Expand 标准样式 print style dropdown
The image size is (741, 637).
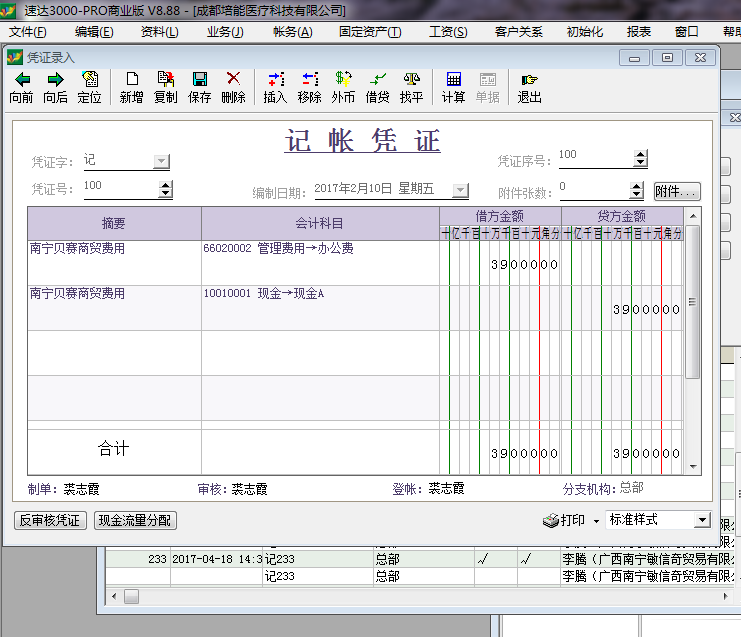(x=702, y=520)
